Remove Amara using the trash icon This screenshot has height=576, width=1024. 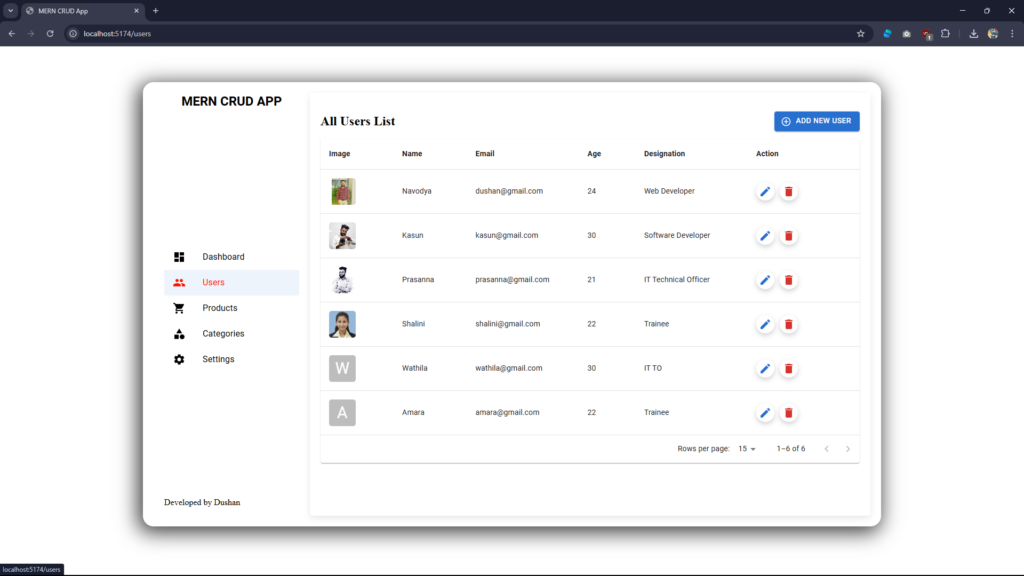coord(788,413)
